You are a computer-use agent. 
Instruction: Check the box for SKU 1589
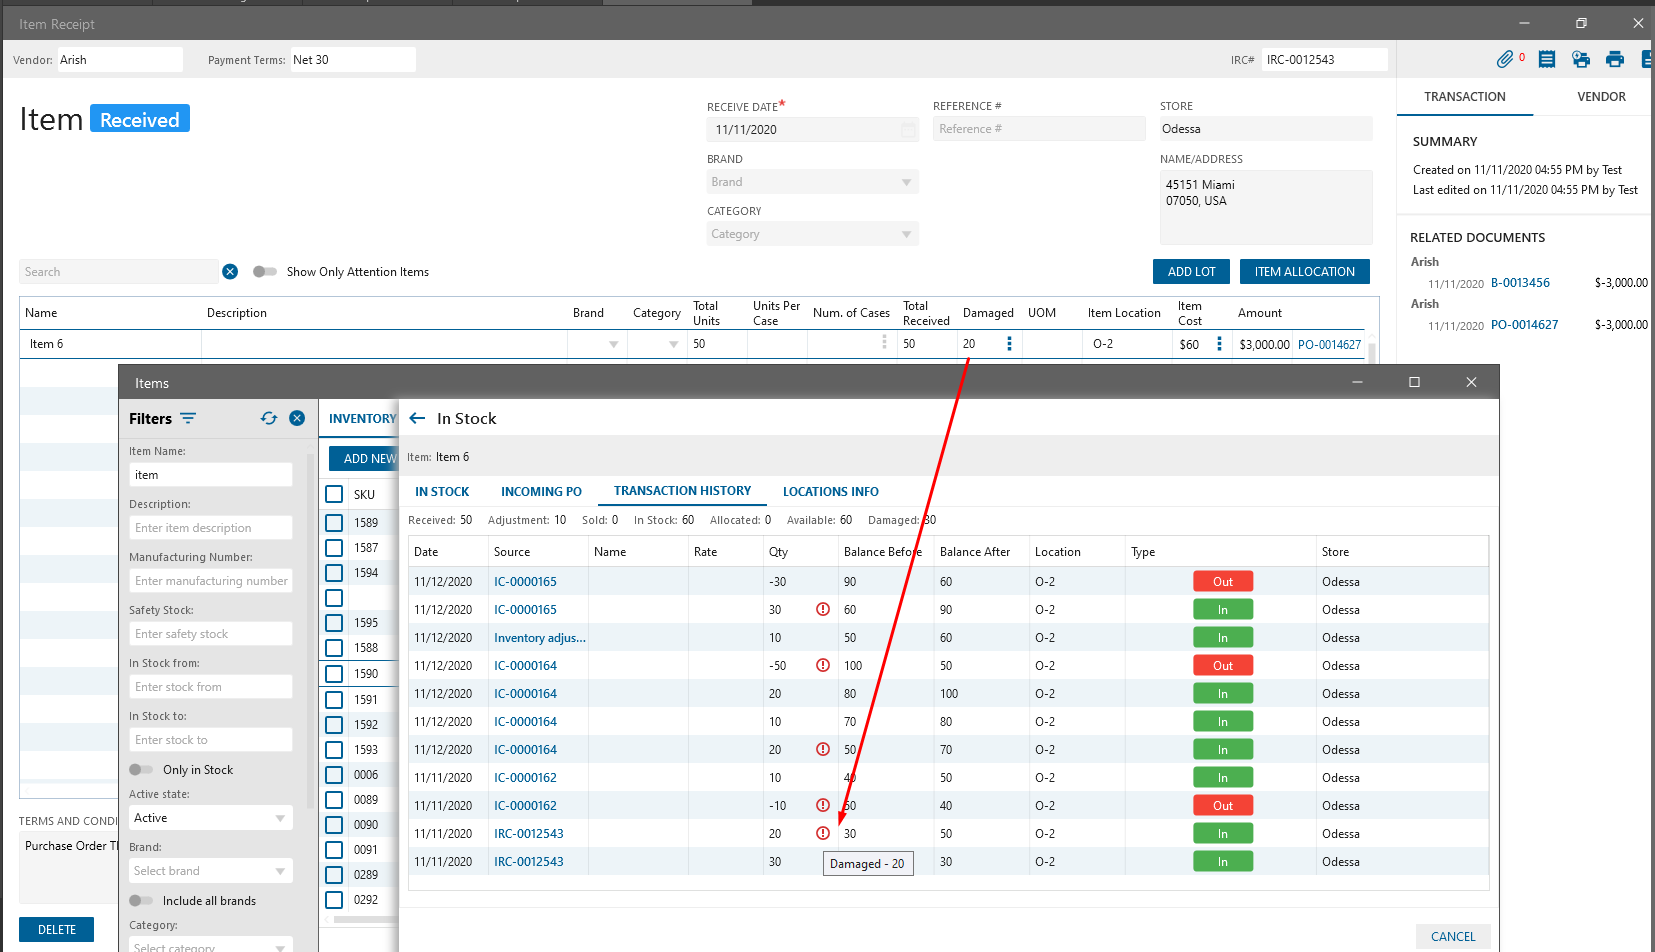[x=335, y=523]
